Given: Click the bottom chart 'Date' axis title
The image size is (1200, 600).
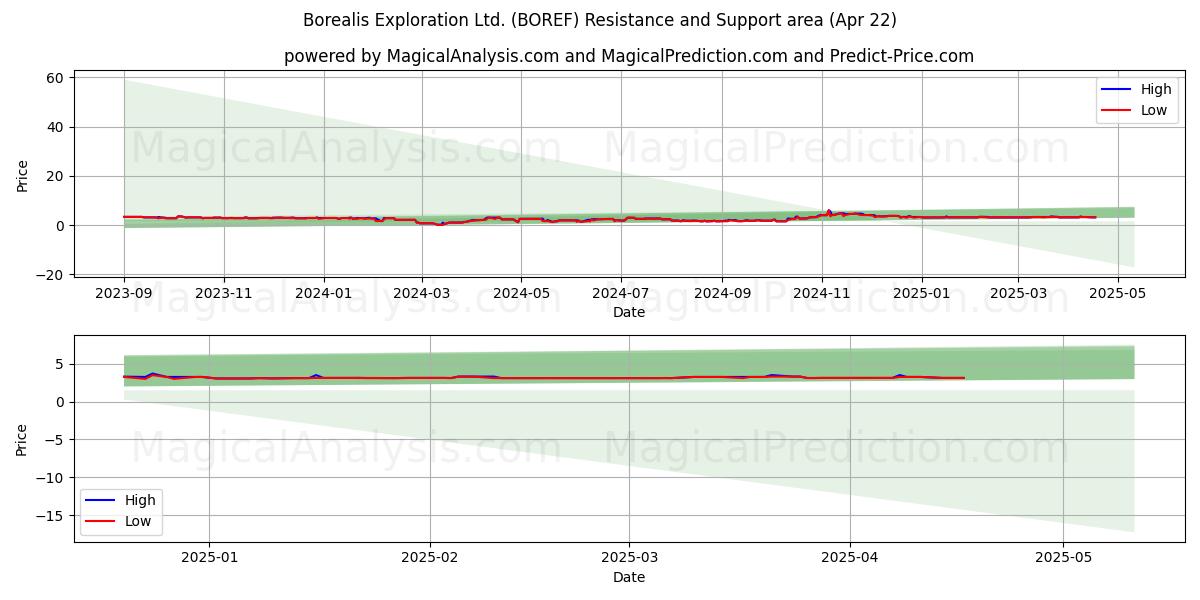Looking at the screenshot, I should [x=629, y=577].
